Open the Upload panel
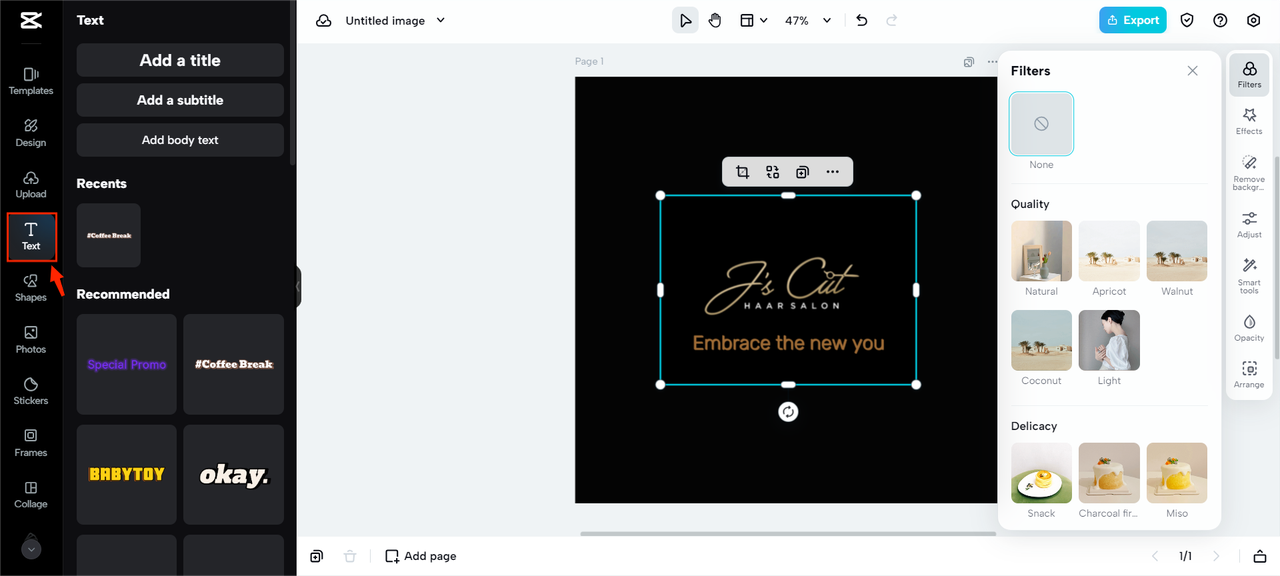The width and height of the screenshot is (1280, 576). click(x=31, y=185)
